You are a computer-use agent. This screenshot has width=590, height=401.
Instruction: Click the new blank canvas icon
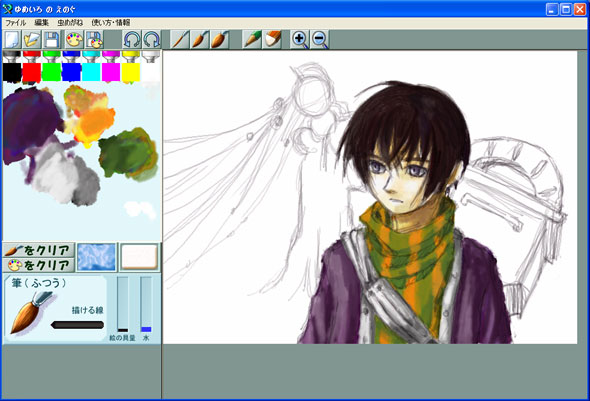pyautogui.click(x=12, y=39)
